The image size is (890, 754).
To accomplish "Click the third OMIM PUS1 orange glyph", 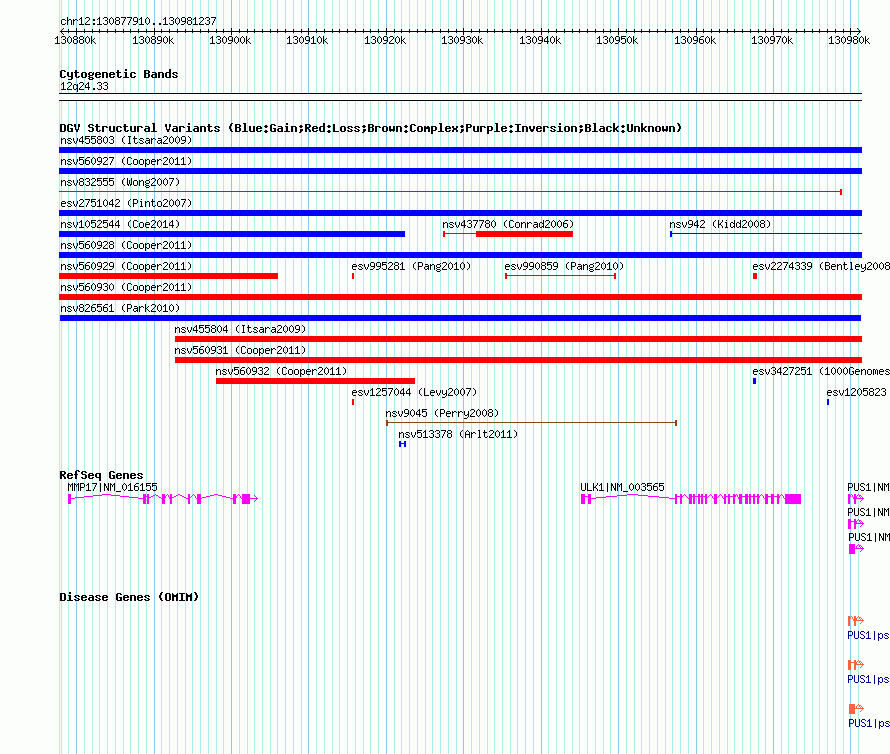I will (856, 709).
